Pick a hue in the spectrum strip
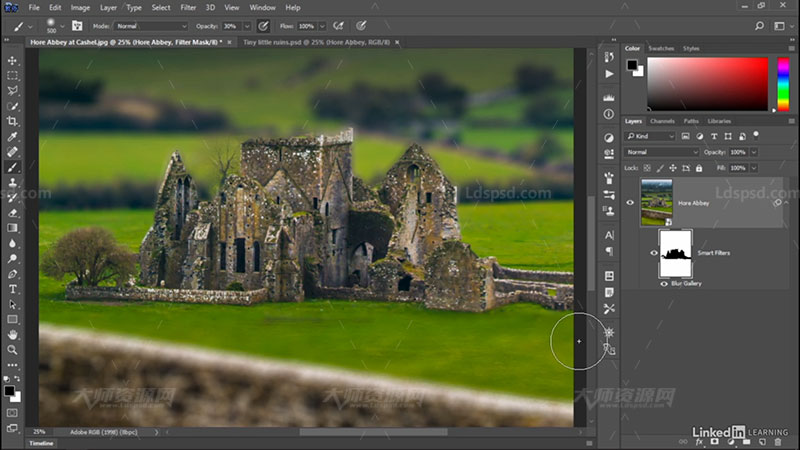This screenshot has width=800, height=450. tap(783, 84)
